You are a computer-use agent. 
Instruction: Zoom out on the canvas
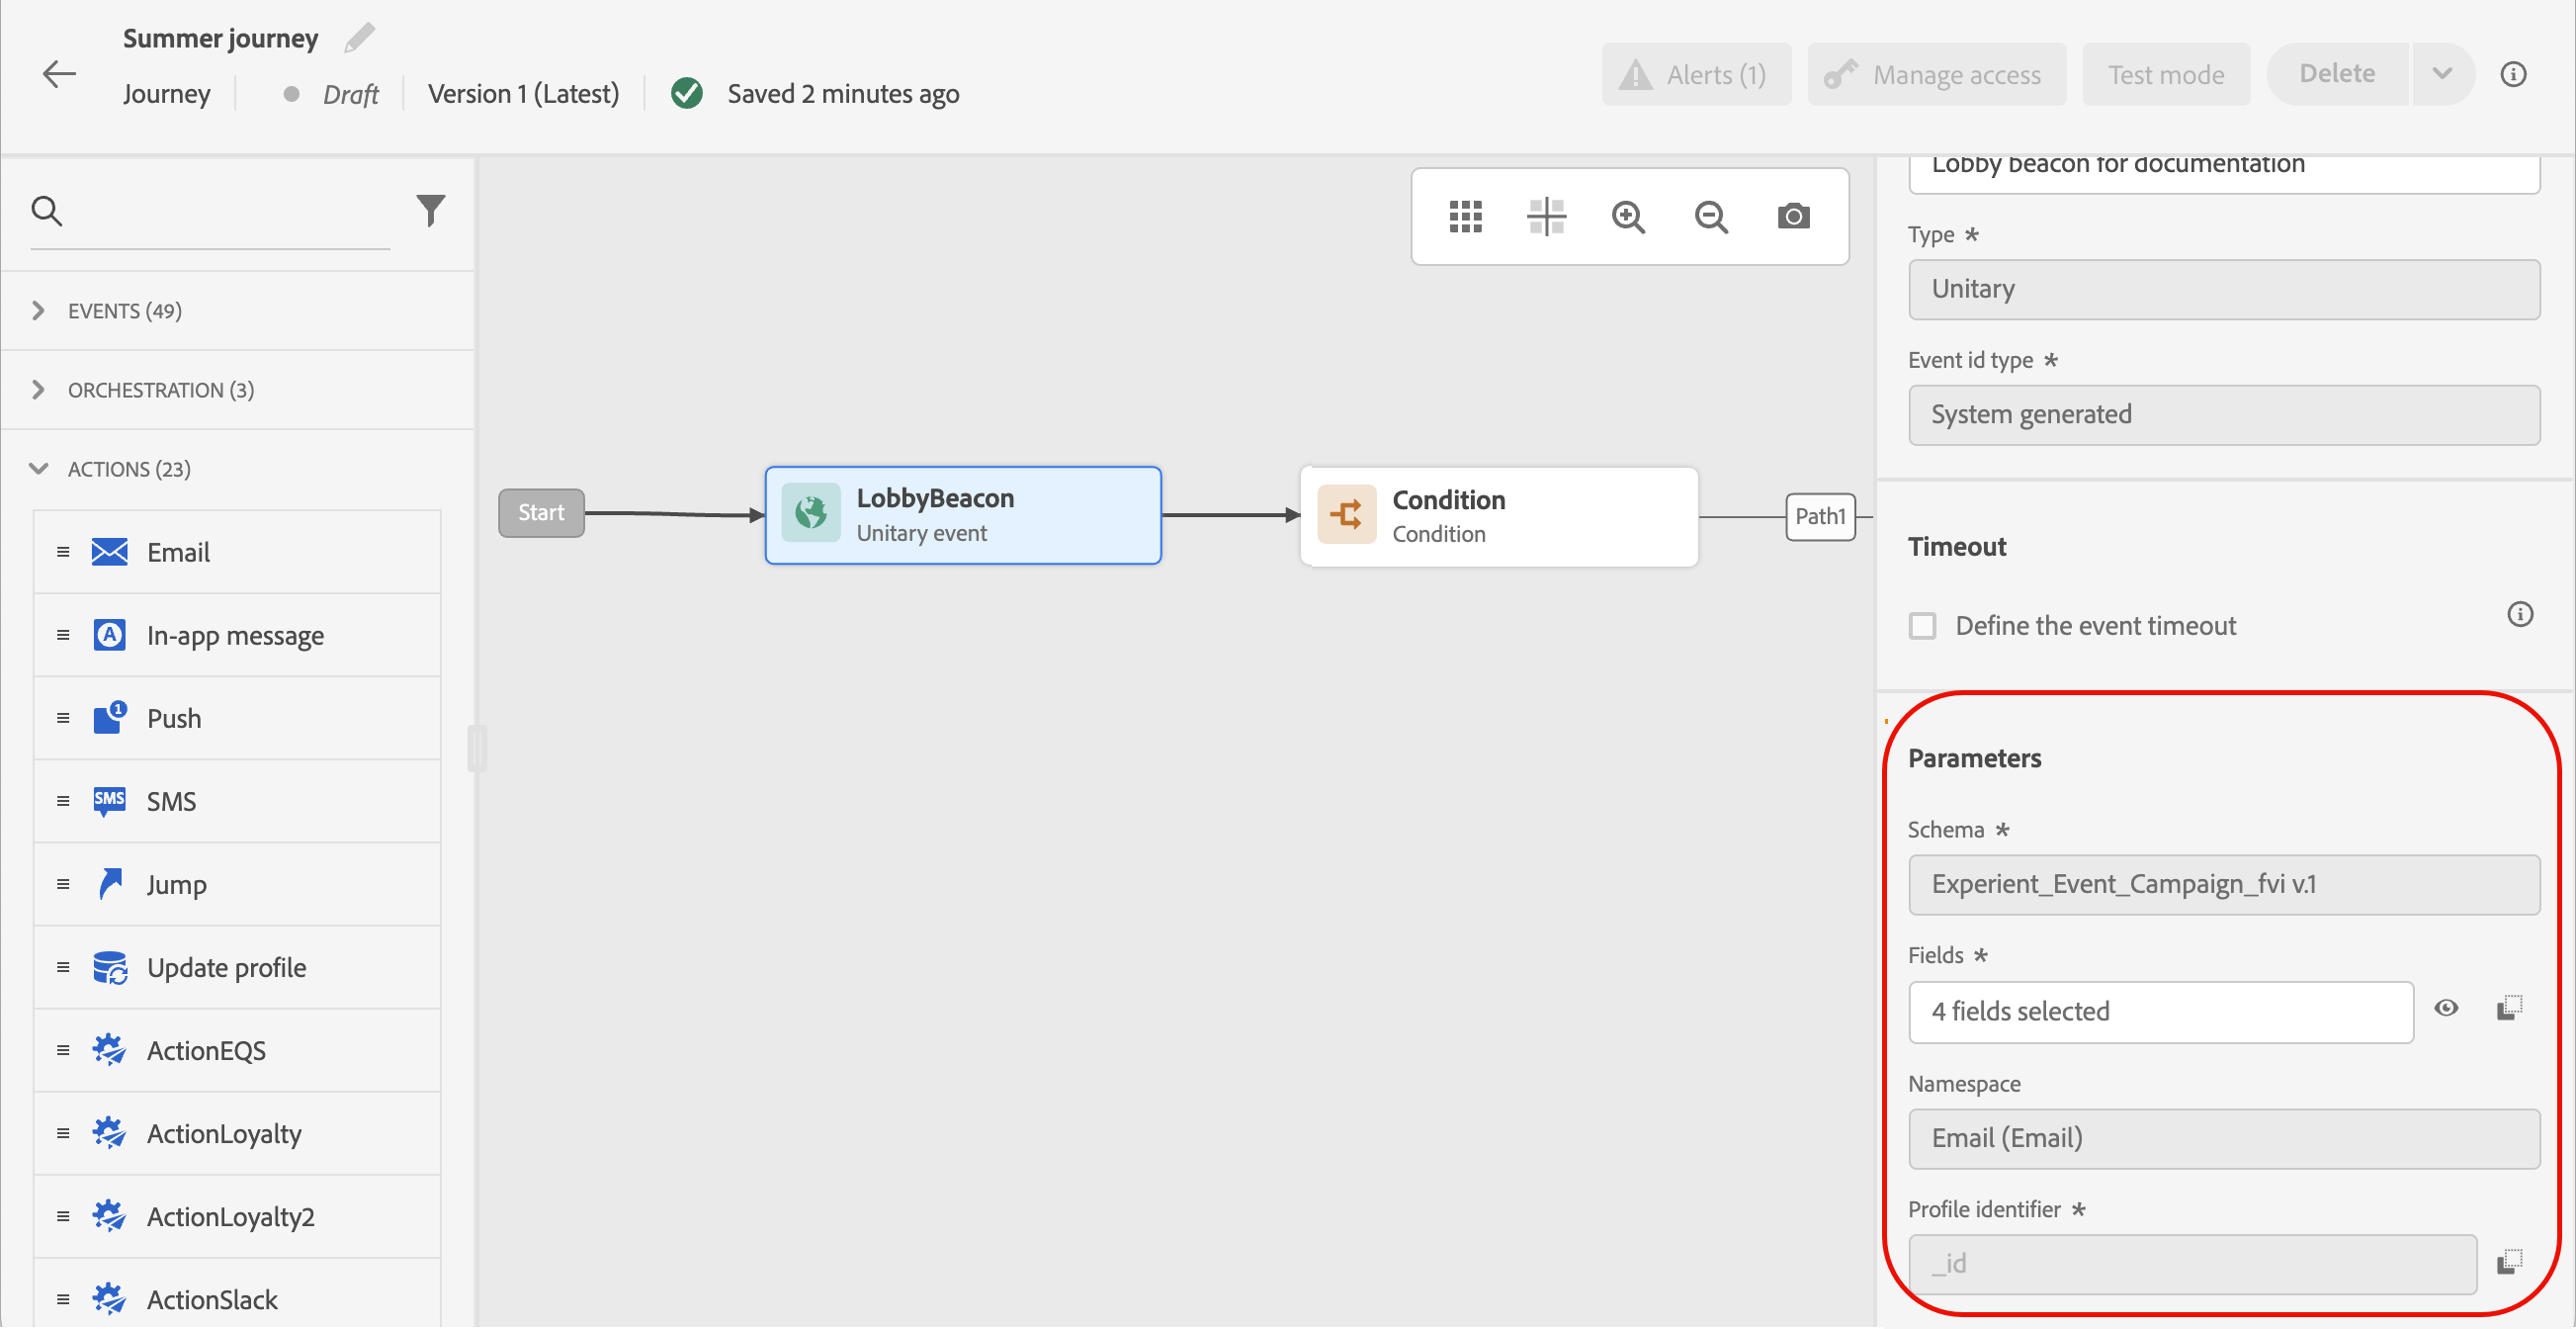(x=1710, y=216)
